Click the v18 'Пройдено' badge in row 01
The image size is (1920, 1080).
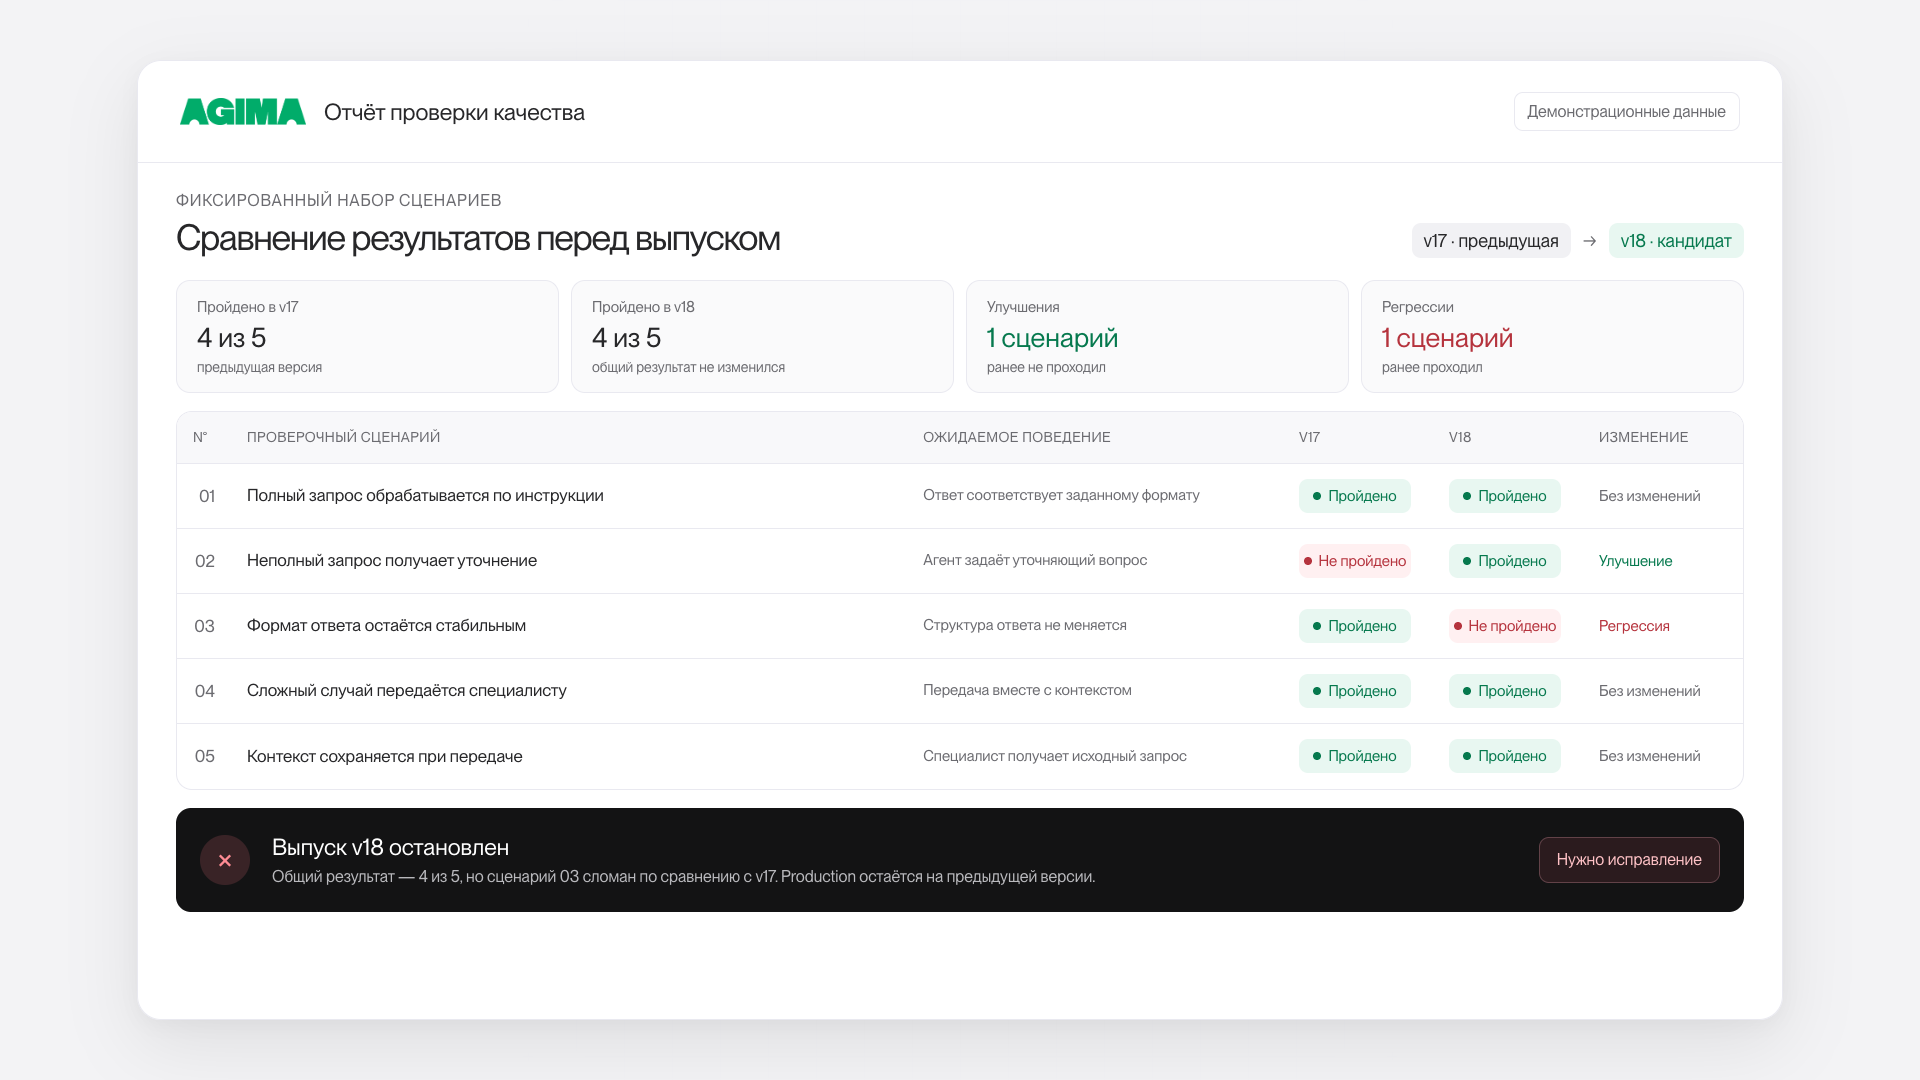pyautogui.click(x=1505, y=496)
